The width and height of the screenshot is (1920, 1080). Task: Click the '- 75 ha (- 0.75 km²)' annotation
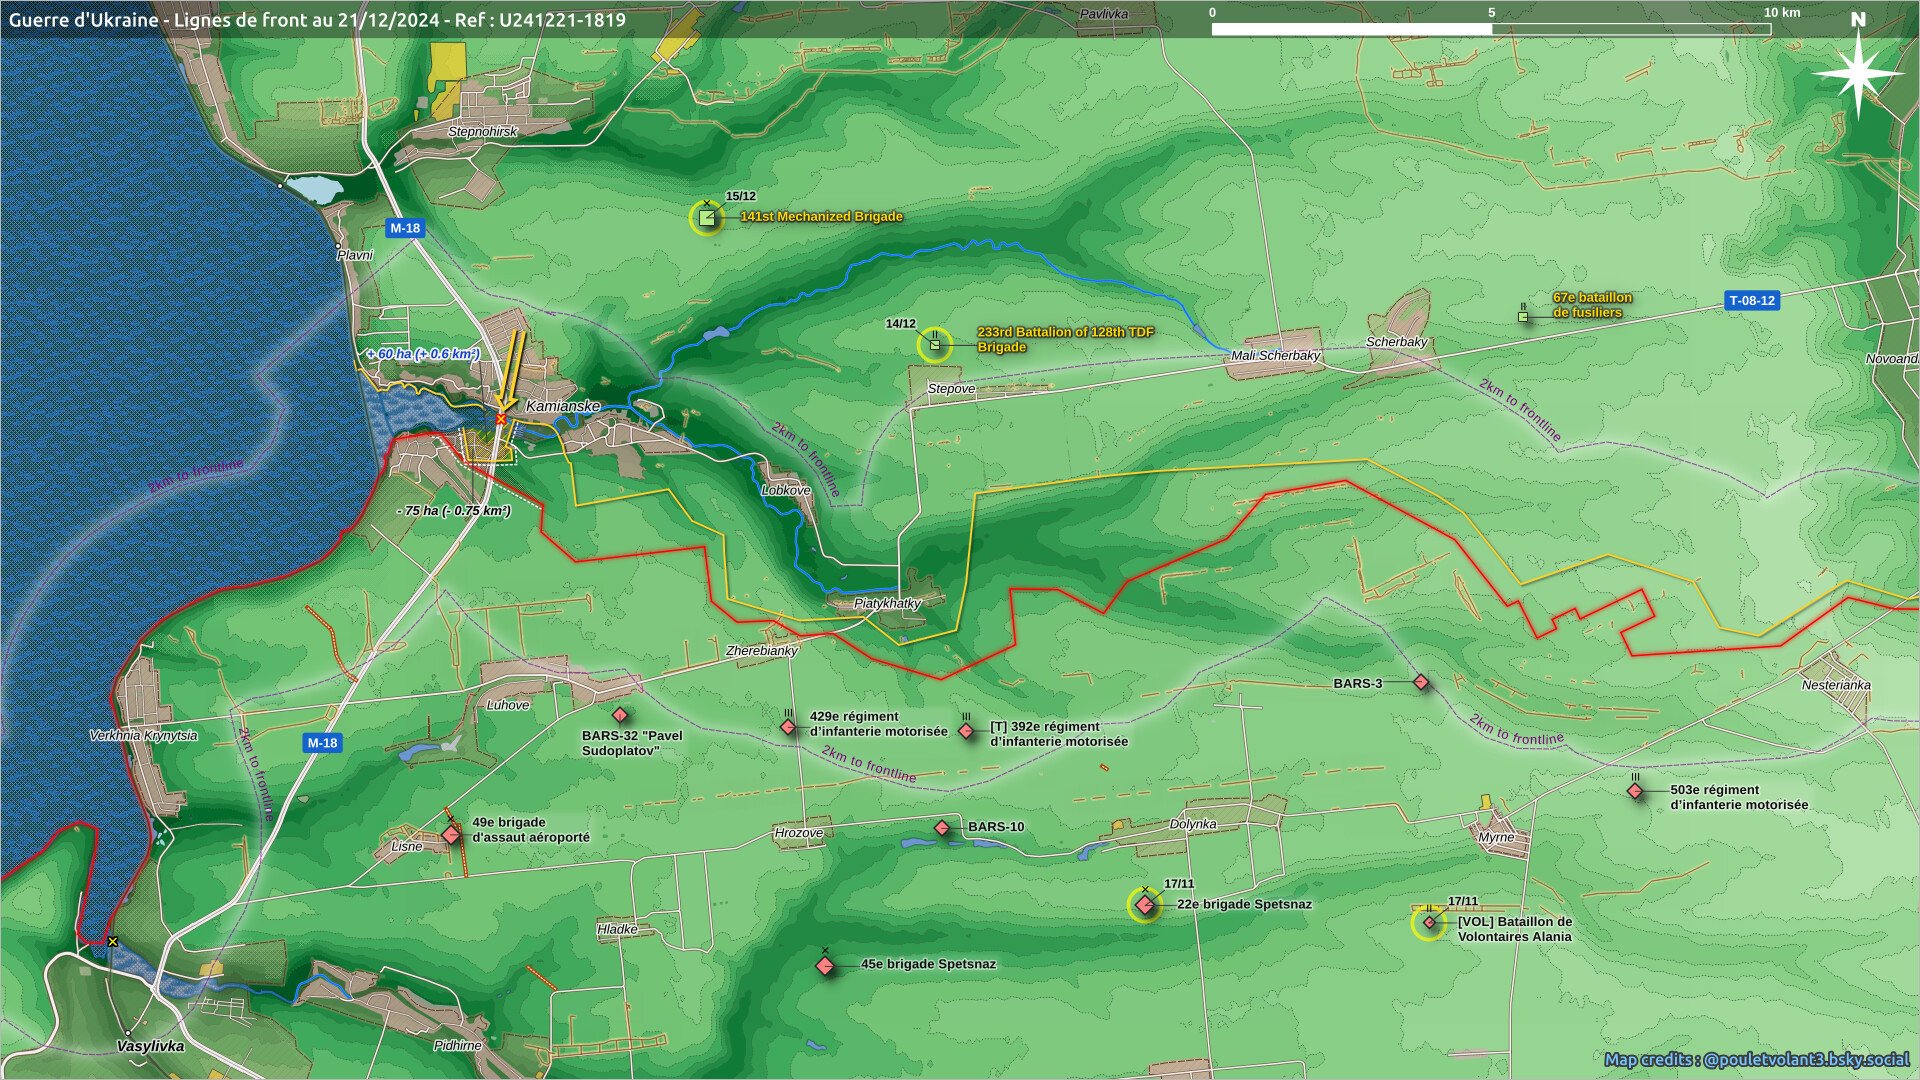(x=454, y=511)
